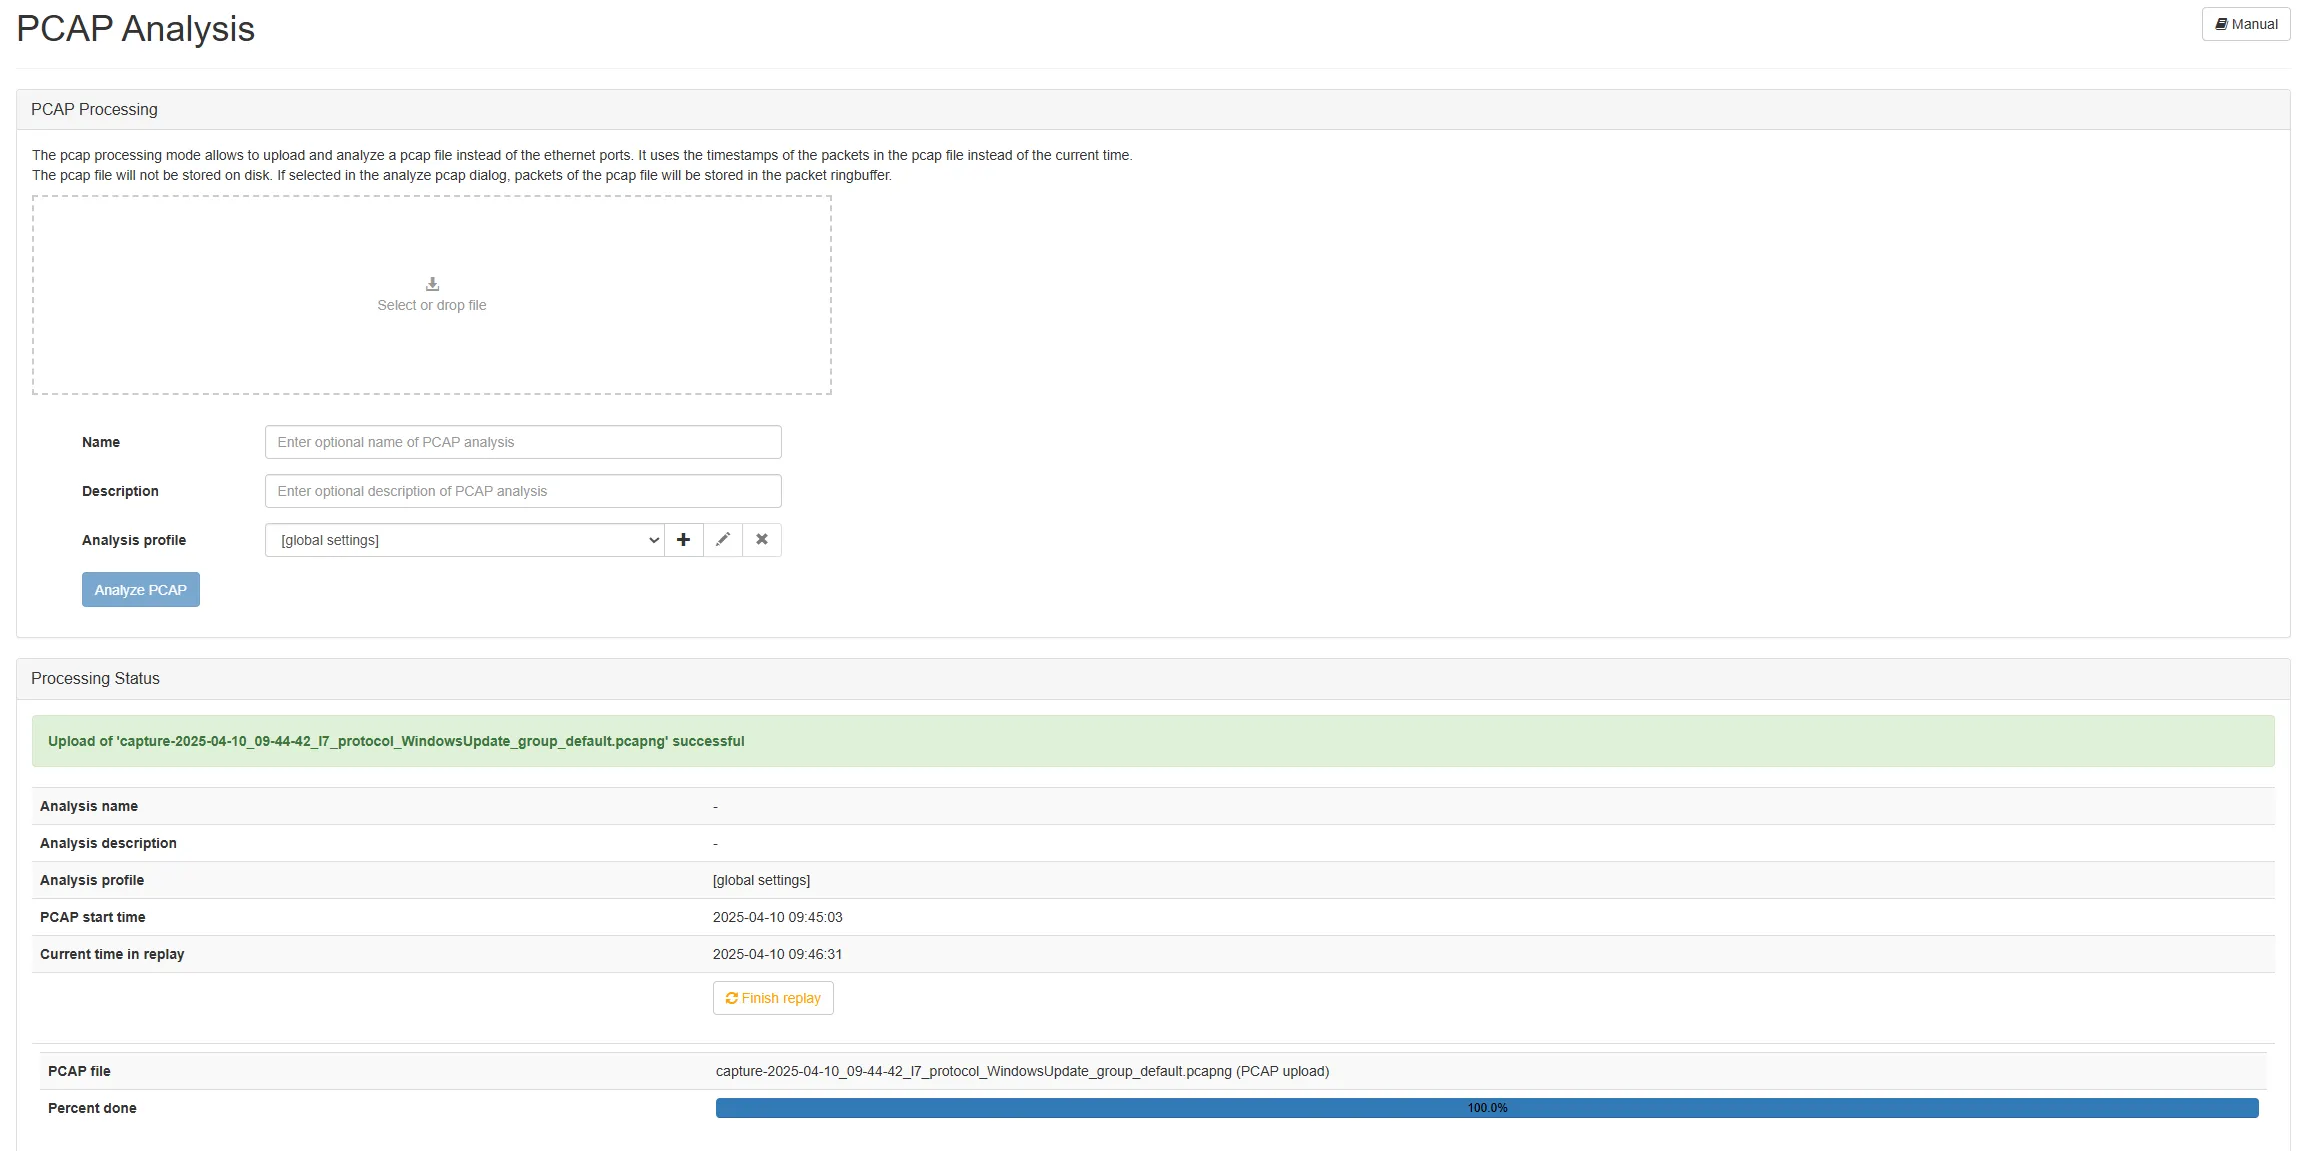Delete analysis profile with X icon
Viewport: 2306px width, 1151px height.
pyautogui.click(x=761, y=540)
